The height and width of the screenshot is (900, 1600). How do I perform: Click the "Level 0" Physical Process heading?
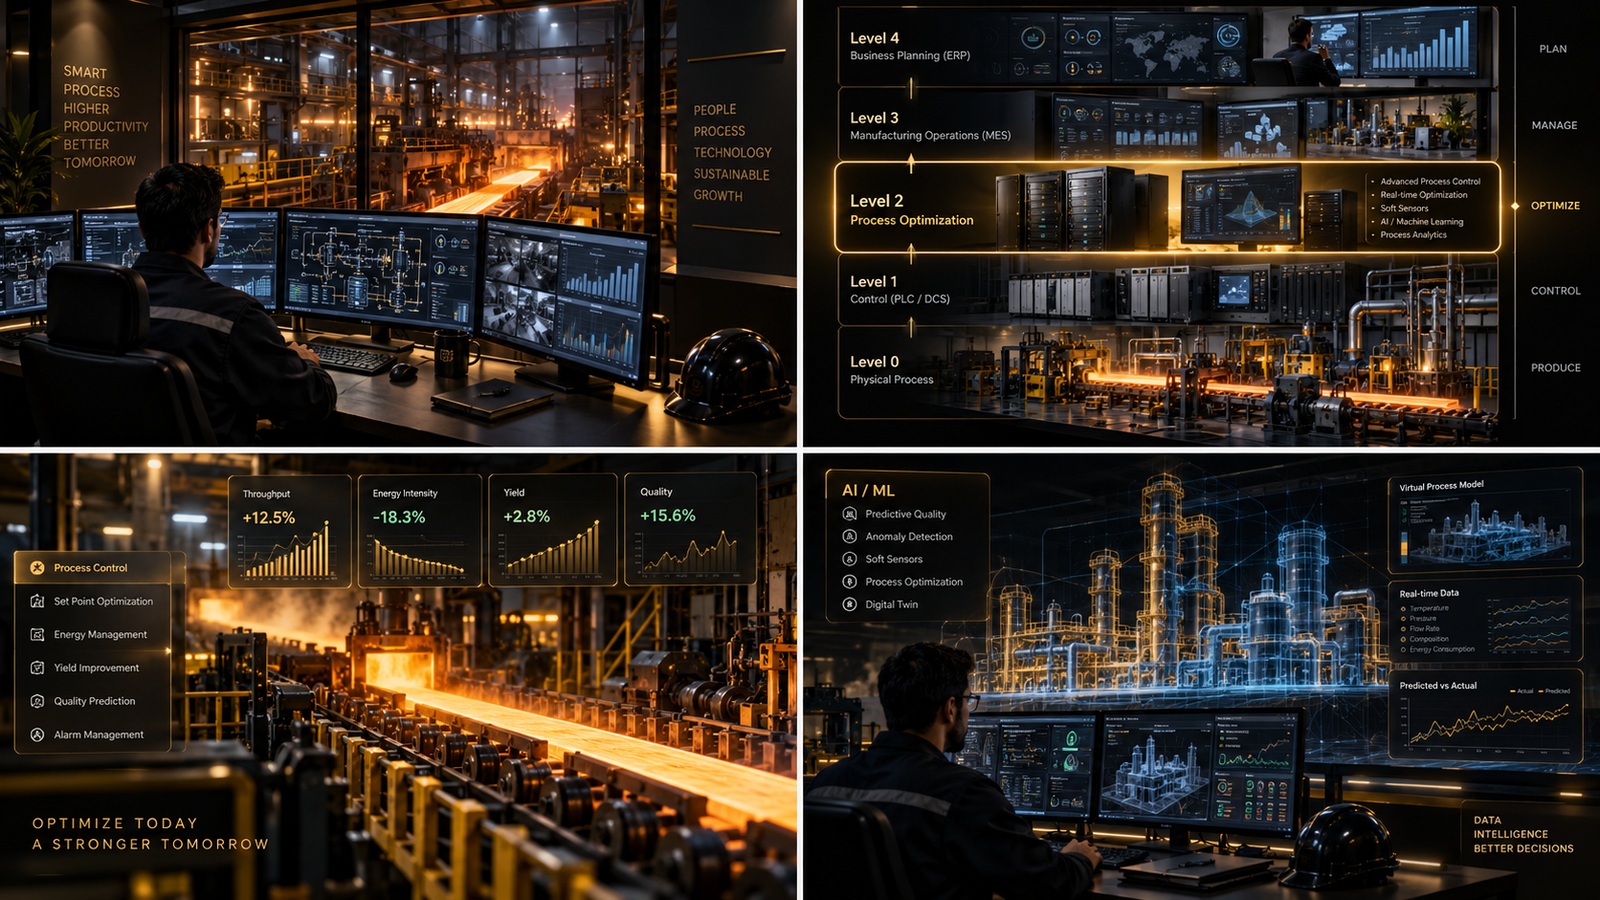pyautogui.click(x=874, y=362)
